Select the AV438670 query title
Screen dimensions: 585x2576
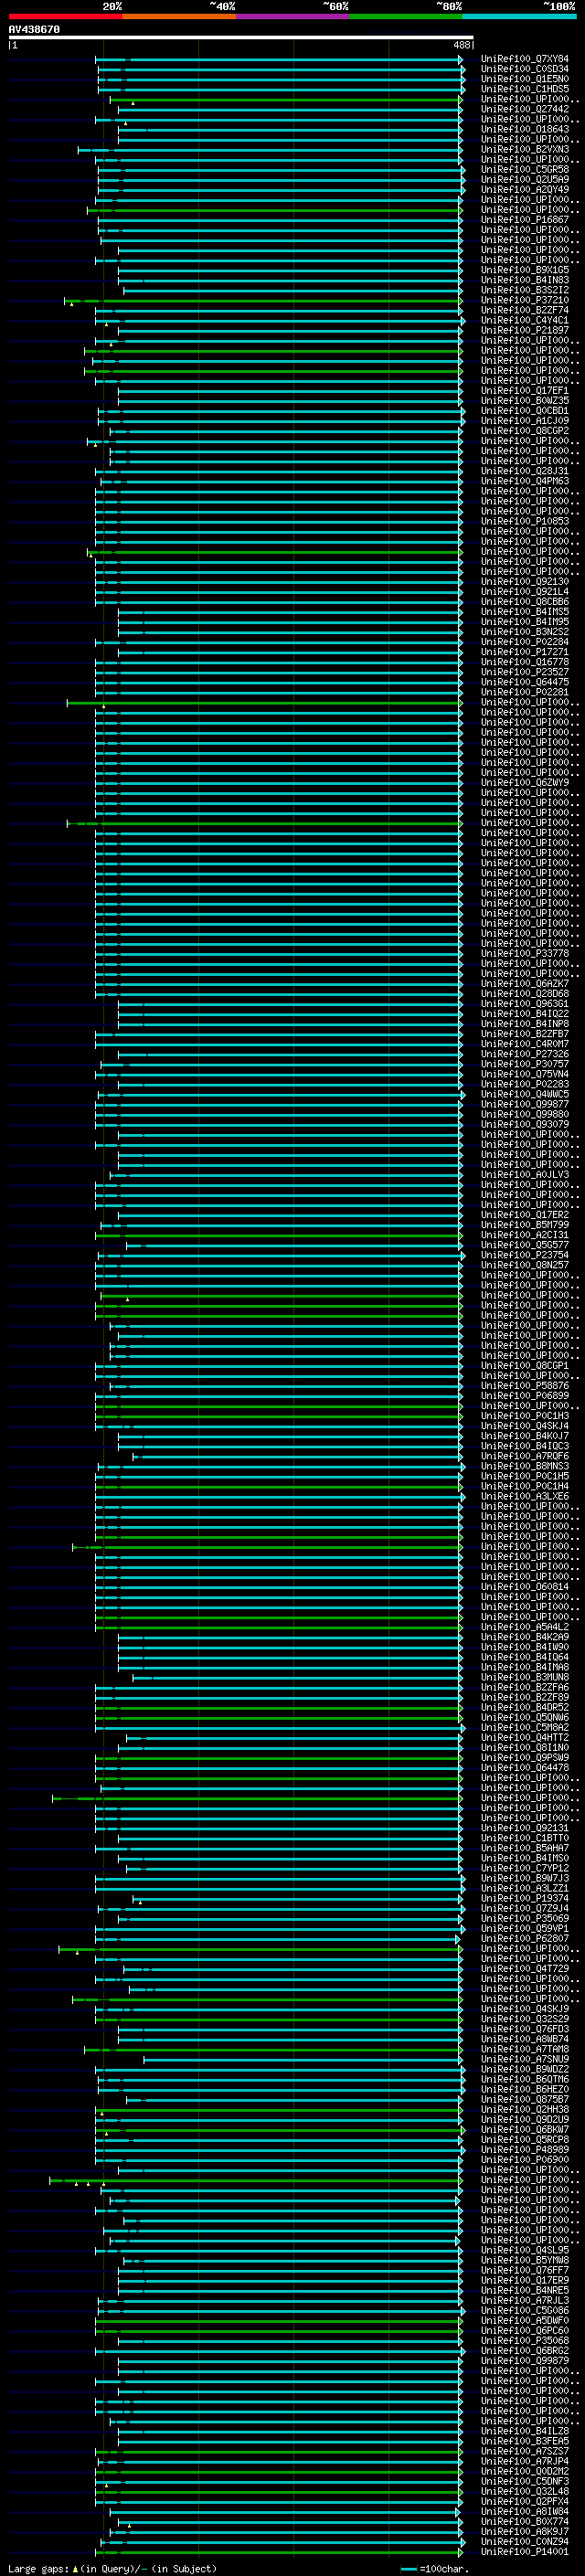[x=34, y=30]
